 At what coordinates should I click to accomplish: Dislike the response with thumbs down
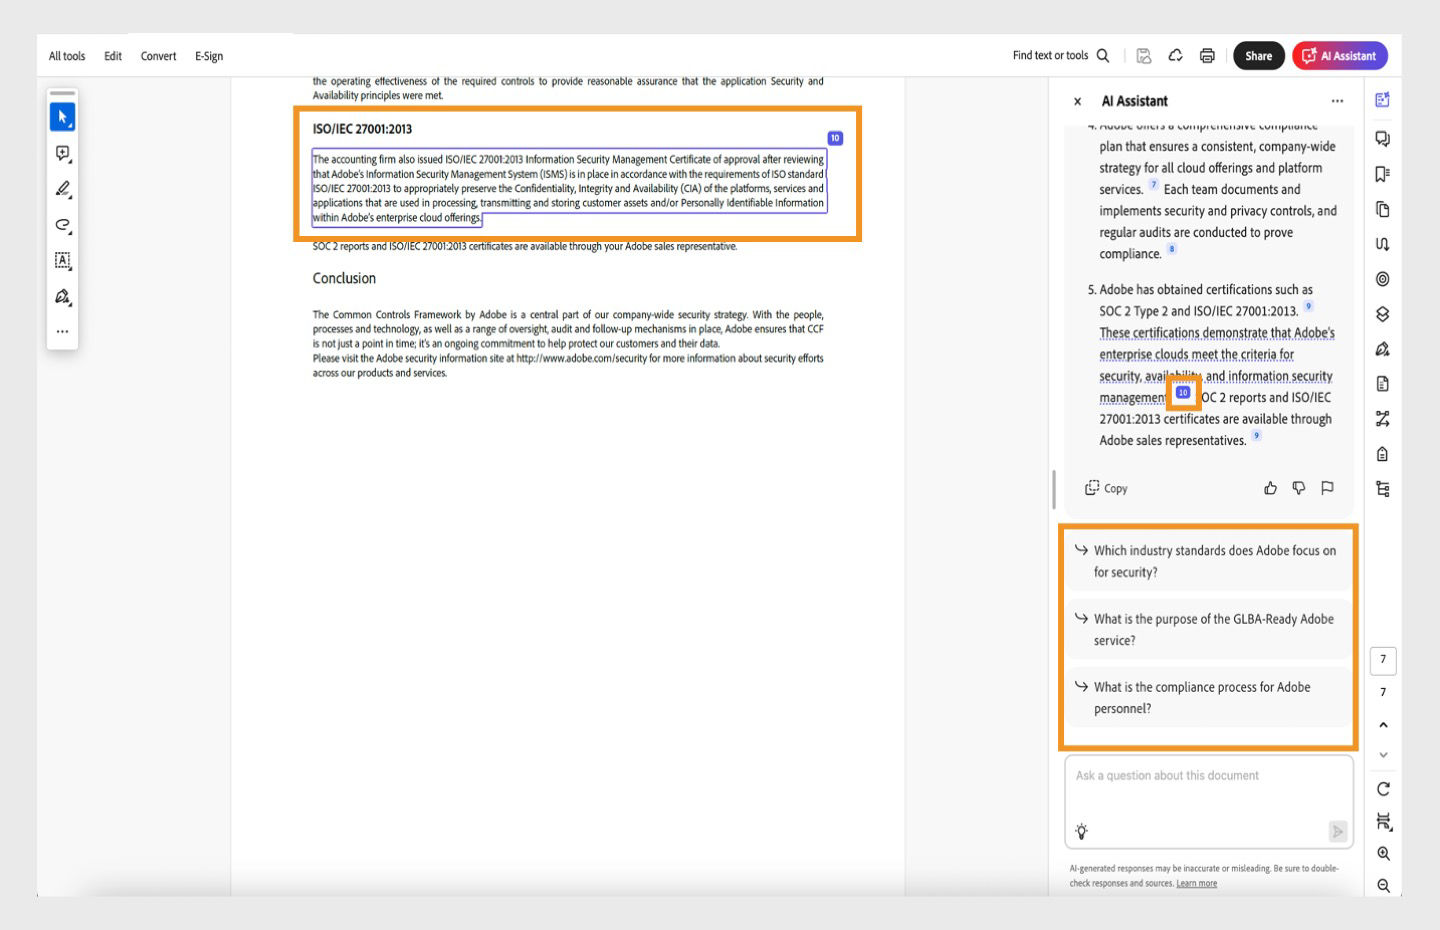(1298, 488)
